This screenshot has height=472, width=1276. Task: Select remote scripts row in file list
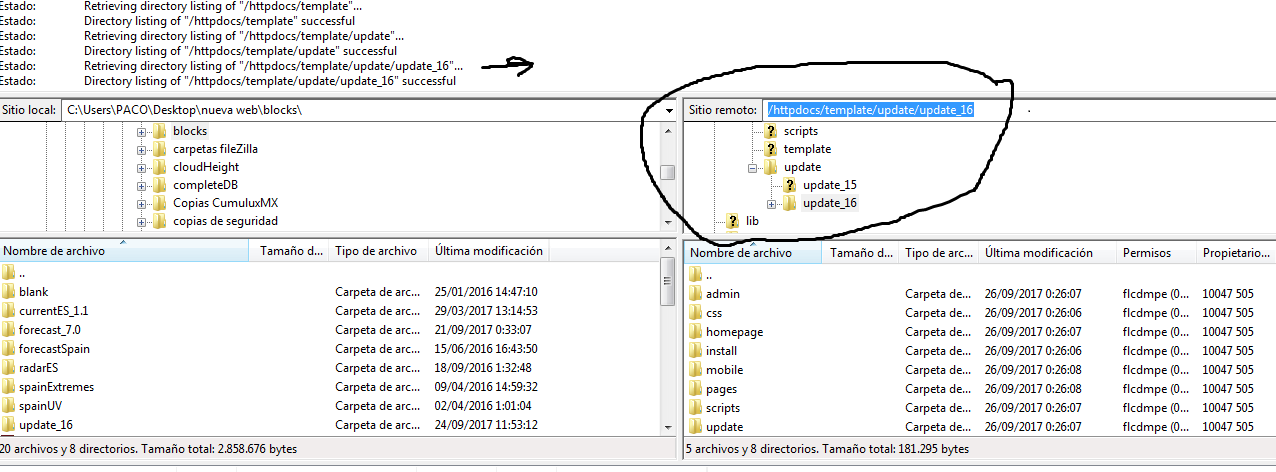coord(980,408)
